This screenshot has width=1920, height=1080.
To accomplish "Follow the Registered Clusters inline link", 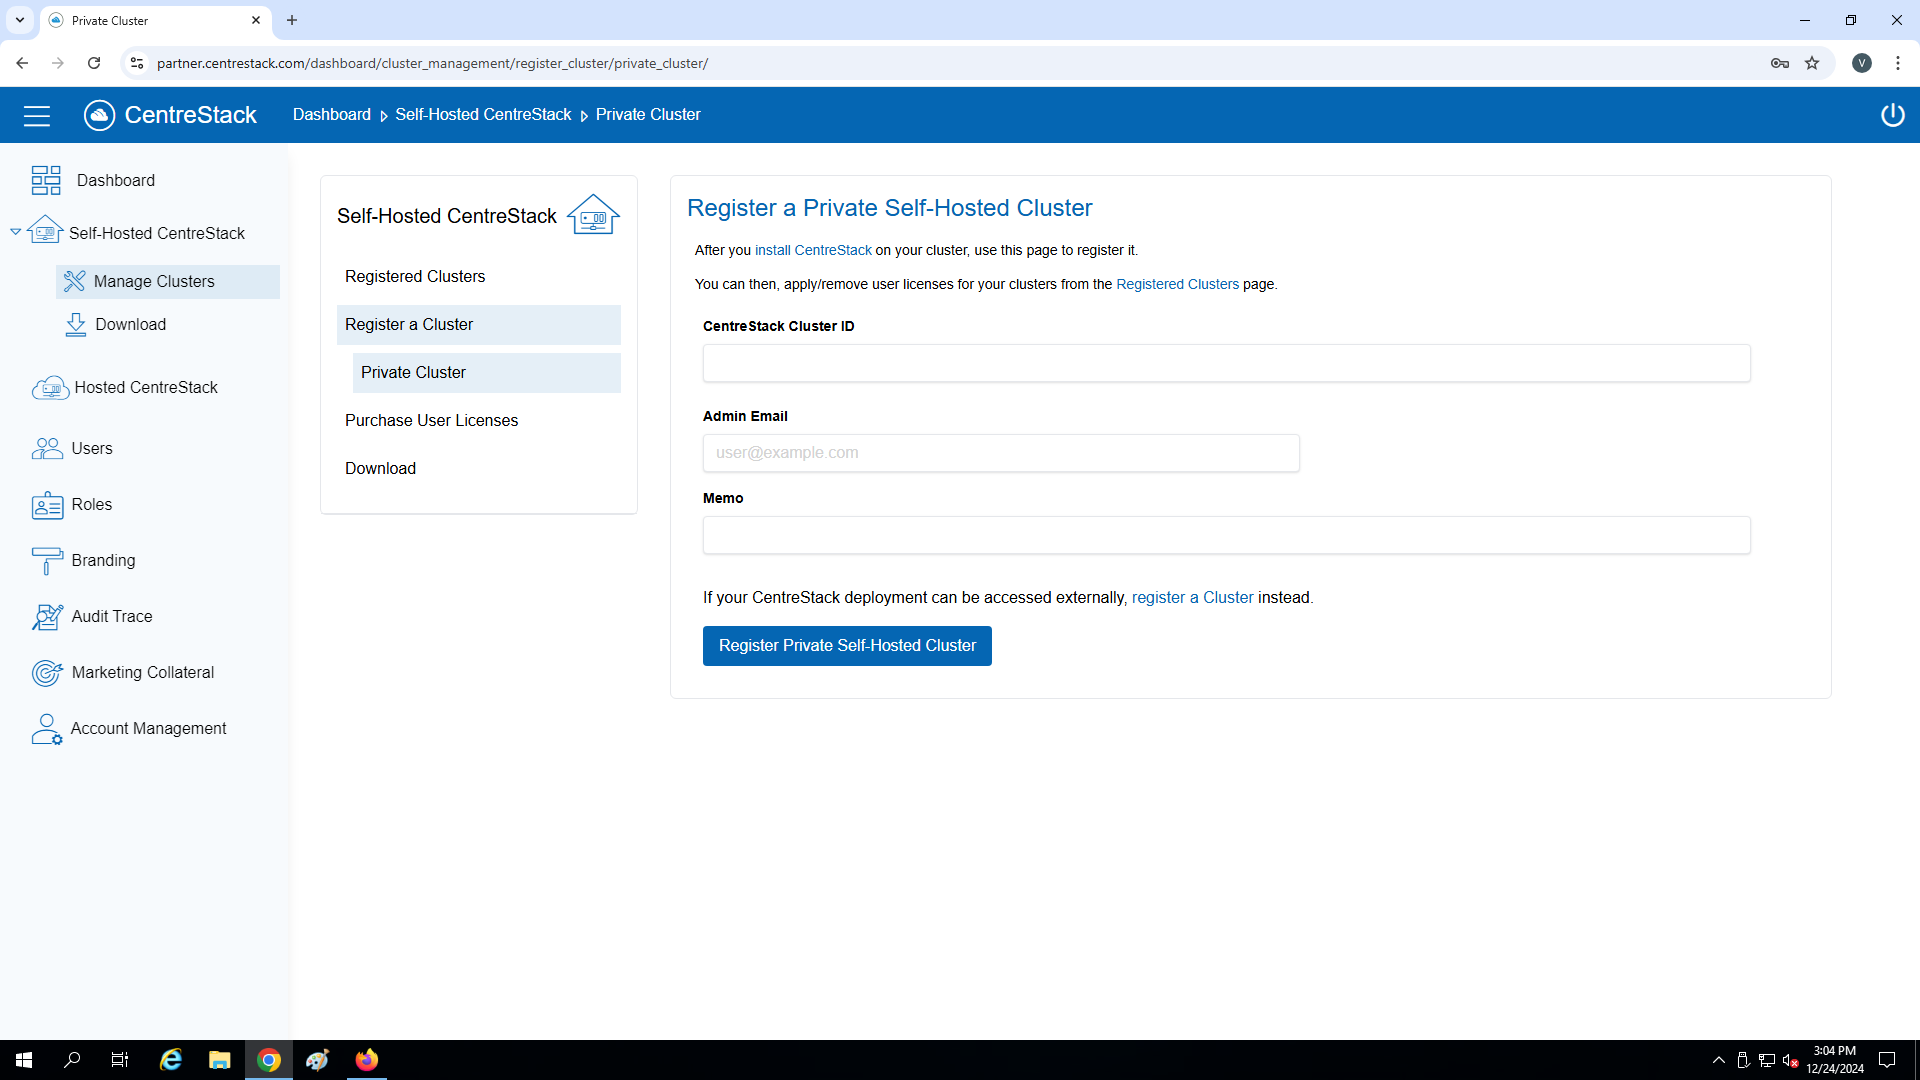I will 1177,285.
